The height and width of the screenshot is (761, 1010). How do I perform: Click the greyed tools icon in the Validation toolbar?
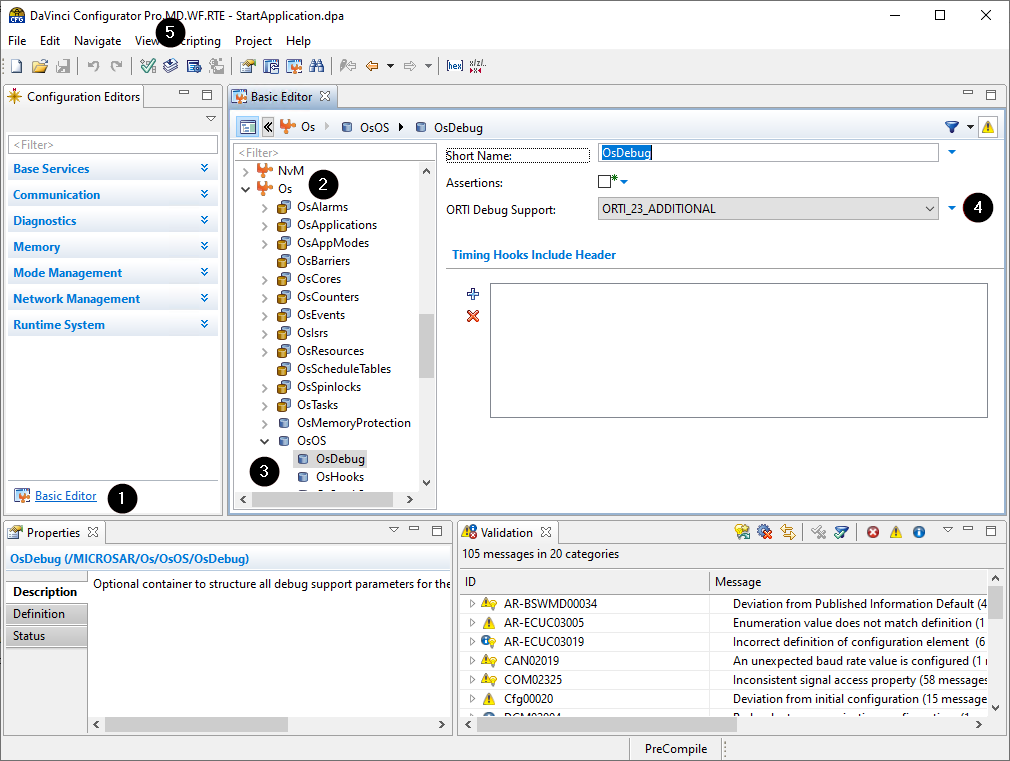(x=818, y=532)
